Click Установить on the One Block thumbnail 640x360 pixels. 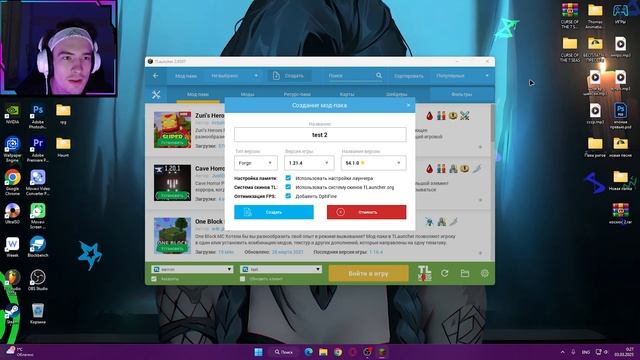coord(172,249)
